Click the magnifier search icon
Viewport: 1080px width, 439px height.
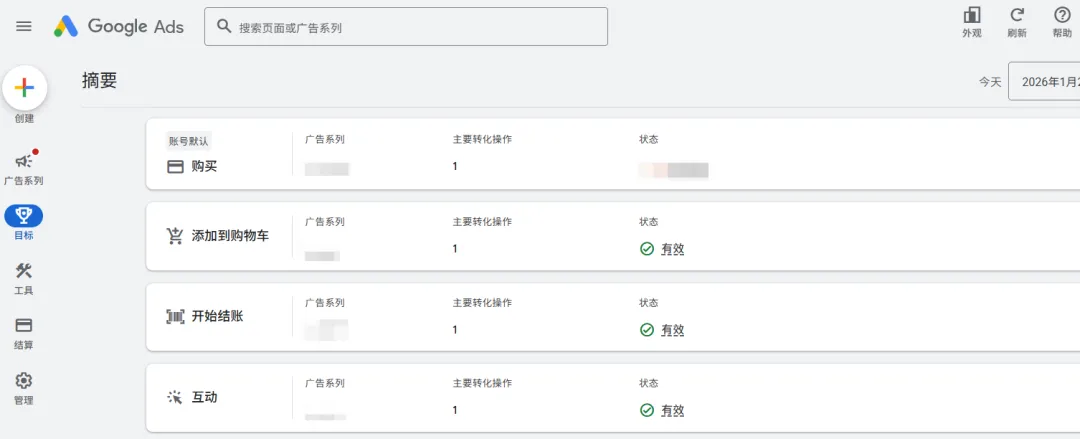(224, 27)
